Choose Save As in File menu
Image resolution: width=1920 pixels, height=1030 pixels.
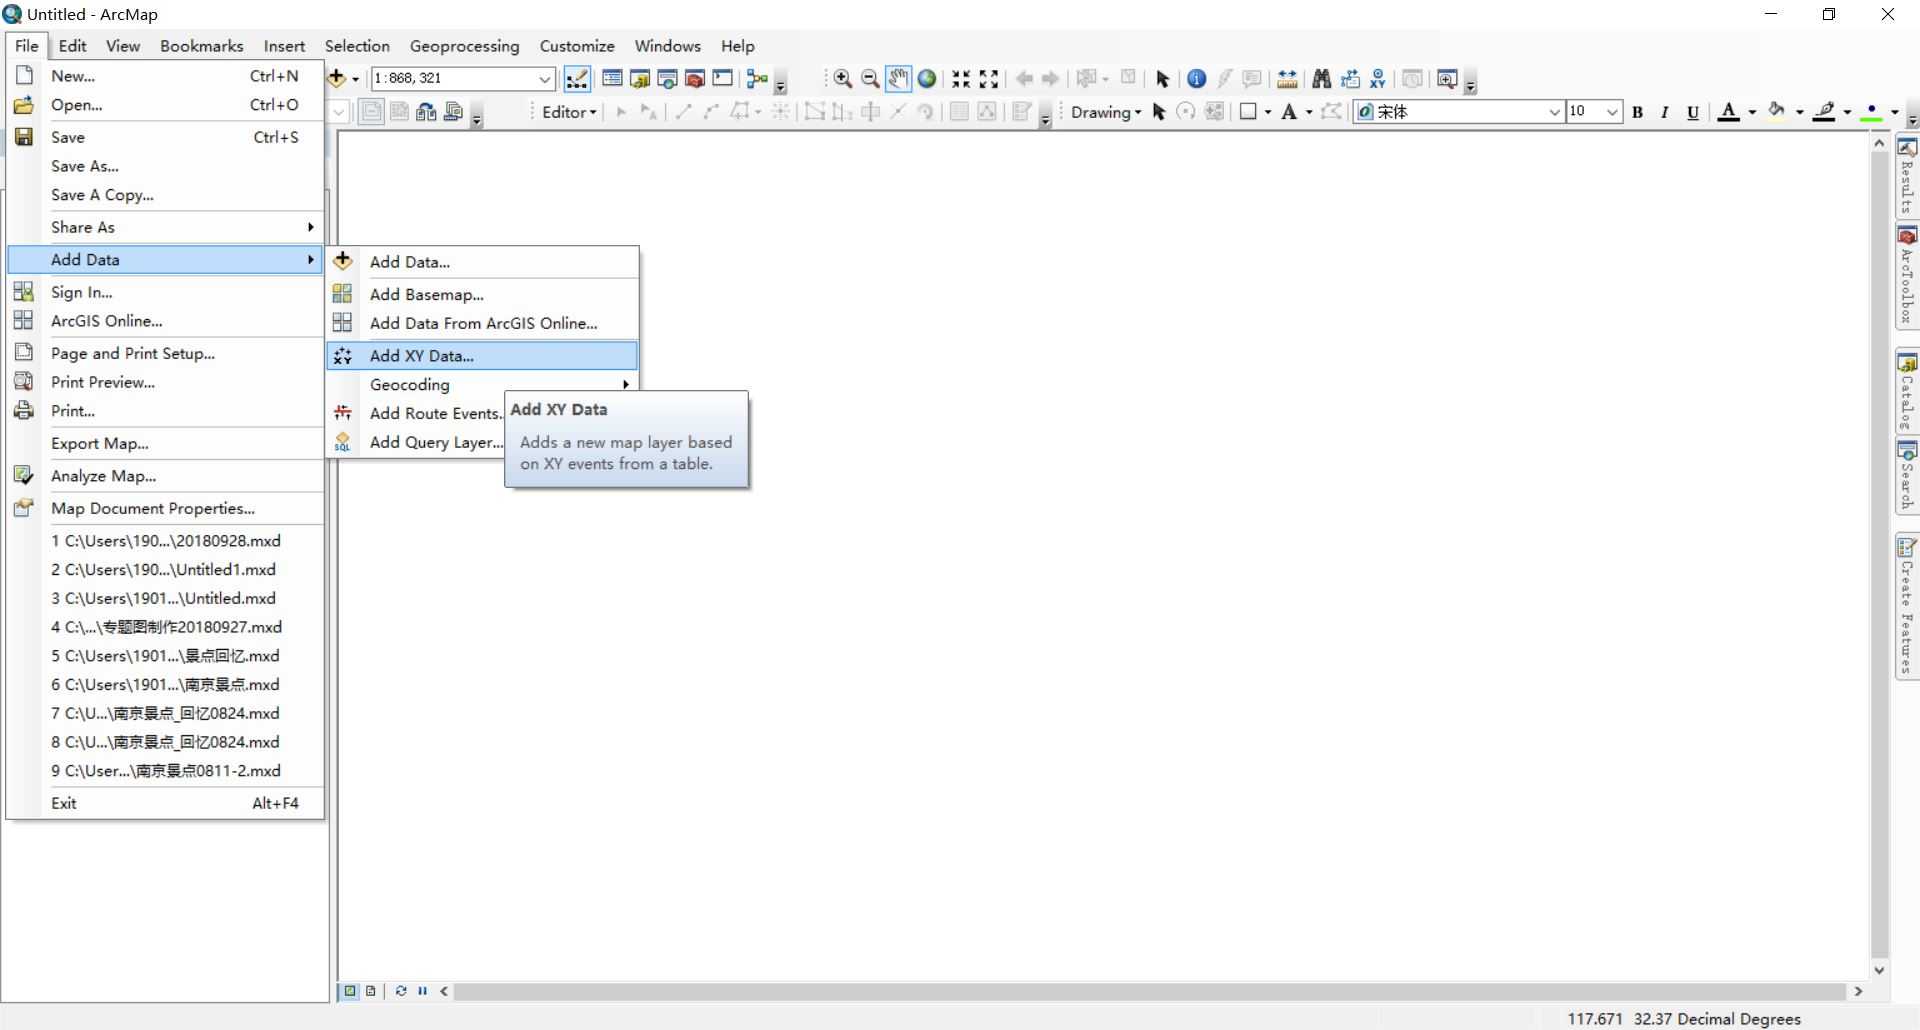[x=165, y=166]
